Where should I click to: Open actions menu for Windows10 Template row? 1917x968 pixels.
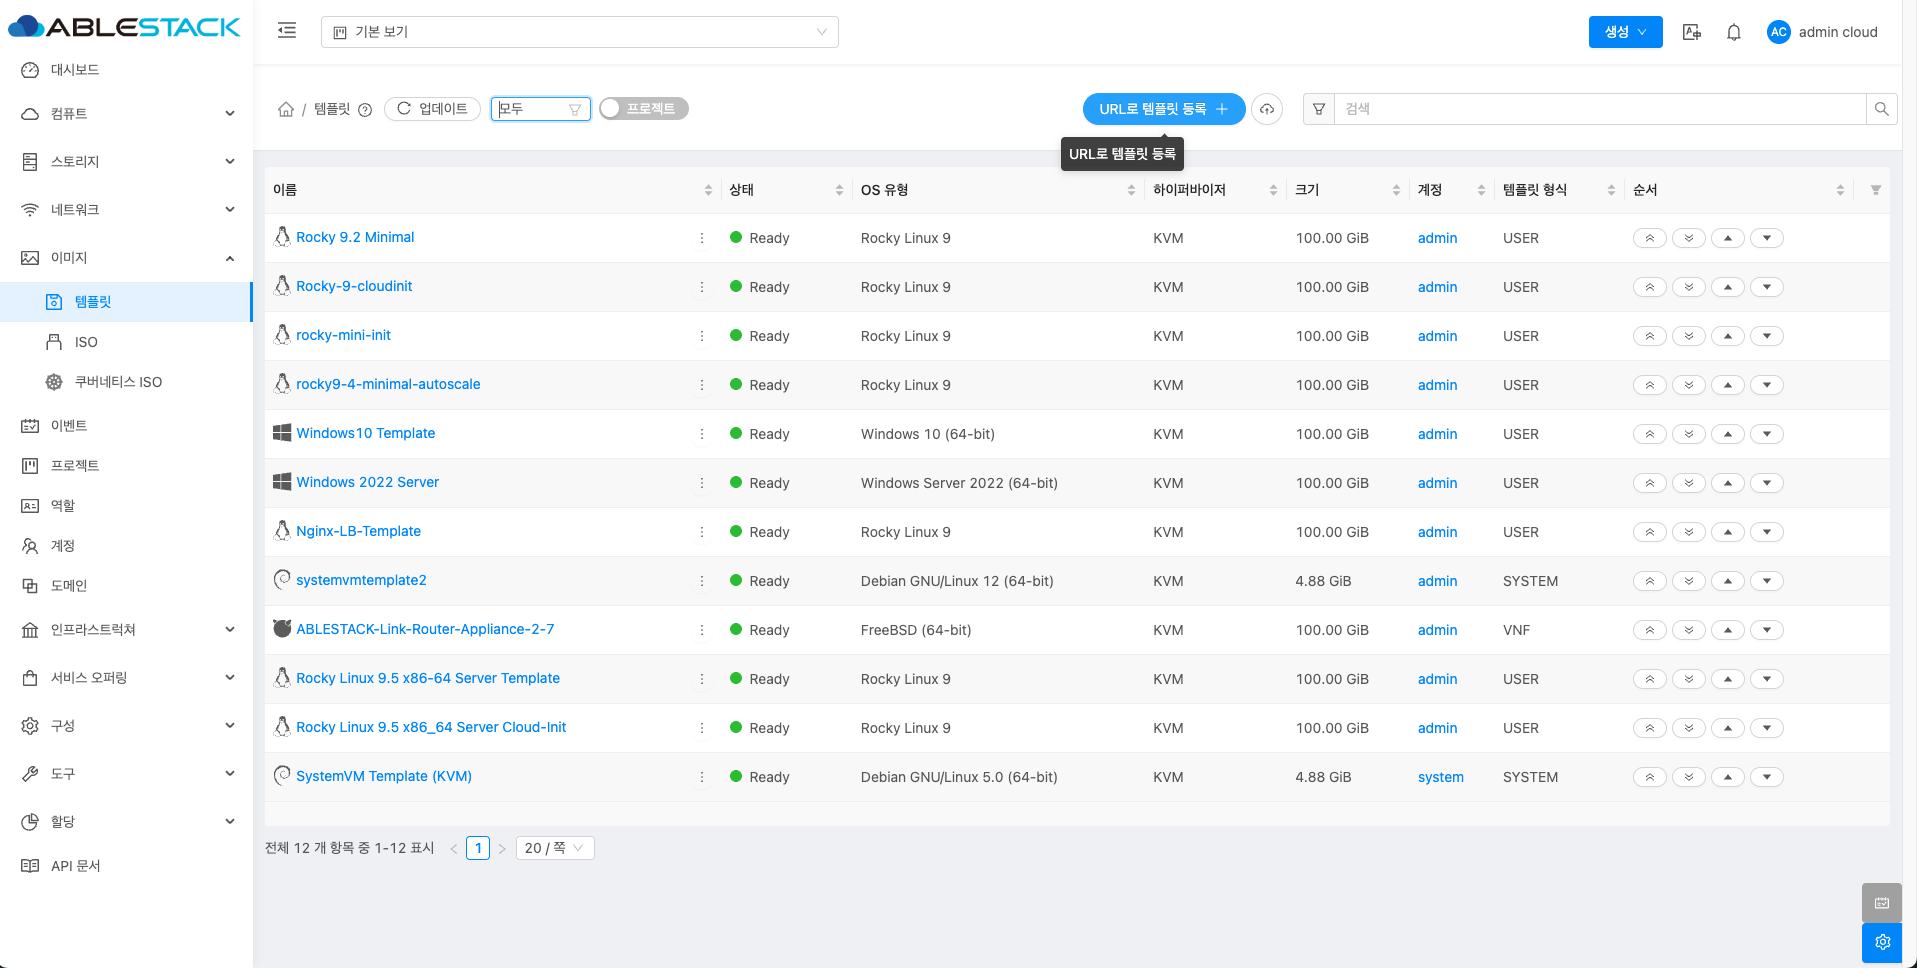pos(702,434)
